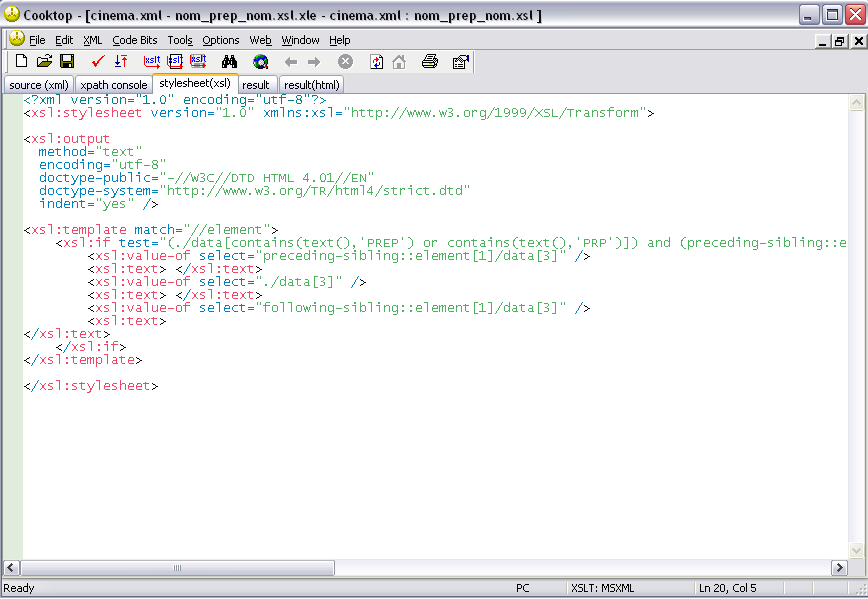
Task: Click 'XSLT: MSXML' in the status bar
Action: [602, 588]
